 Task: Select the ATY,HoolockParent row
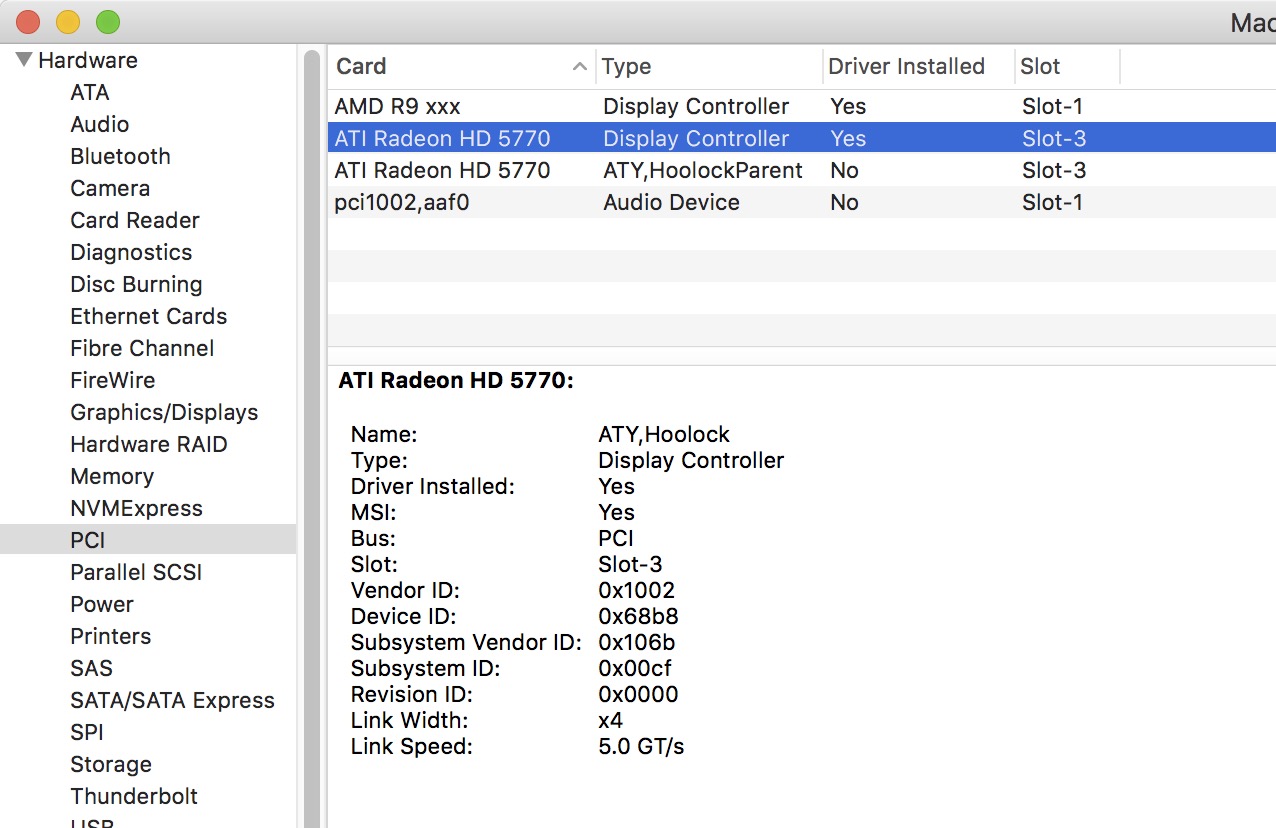[802, 170]
